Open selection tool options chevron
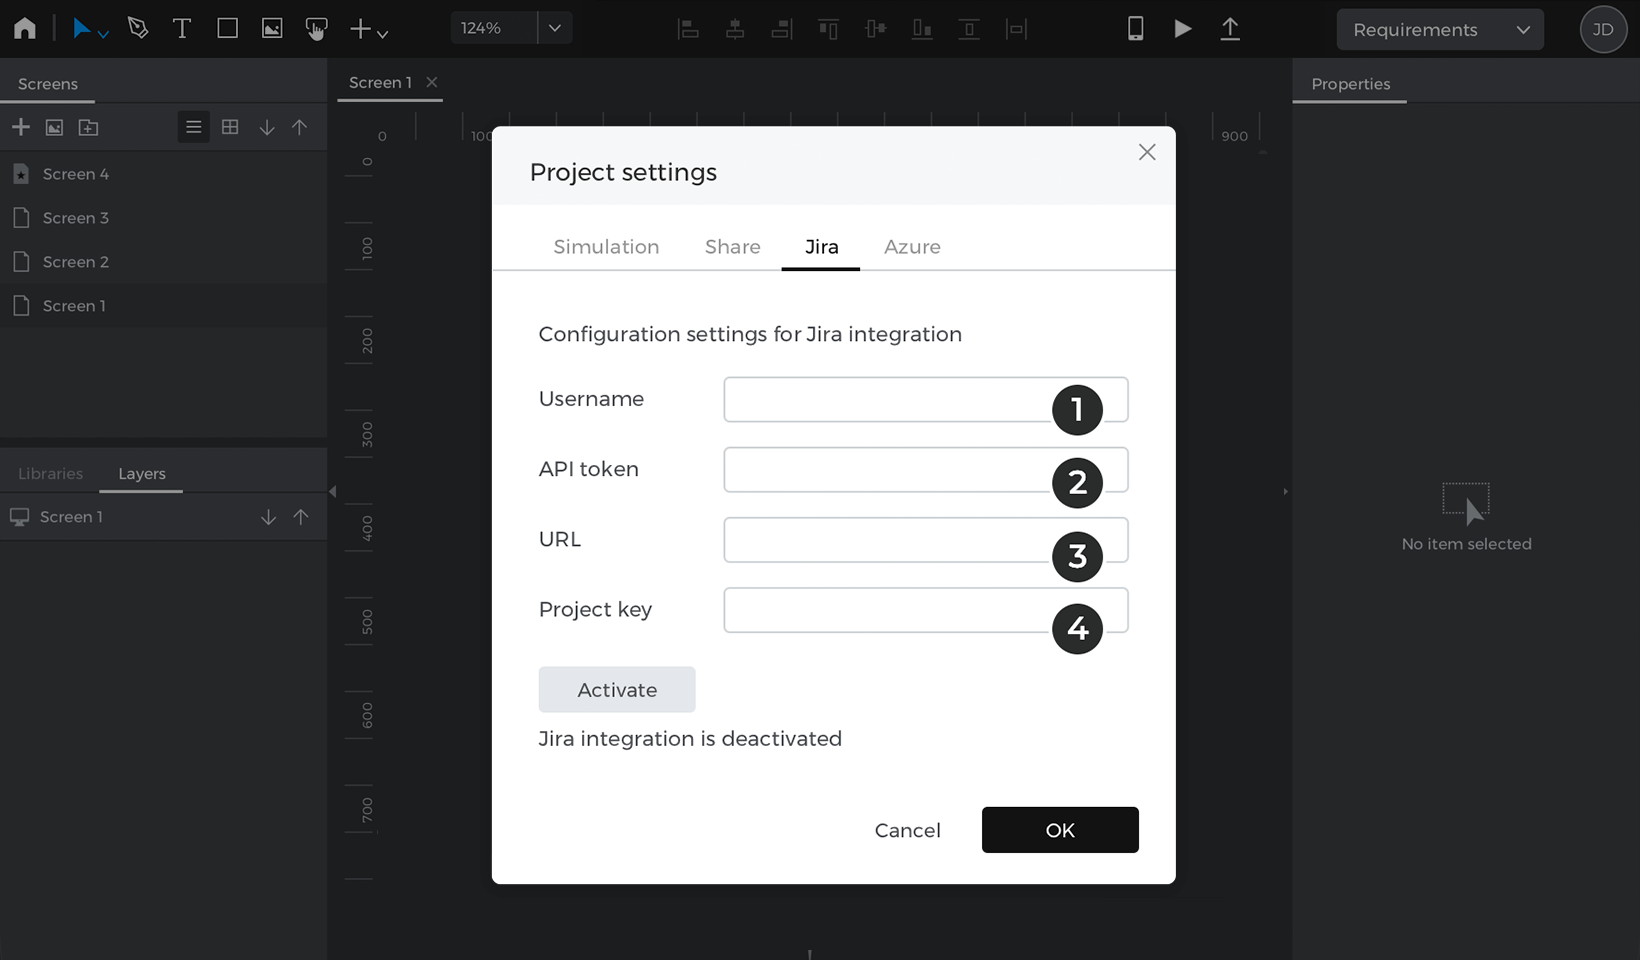Viewport: 1640px width, 960px height. [x=103, y=34]
